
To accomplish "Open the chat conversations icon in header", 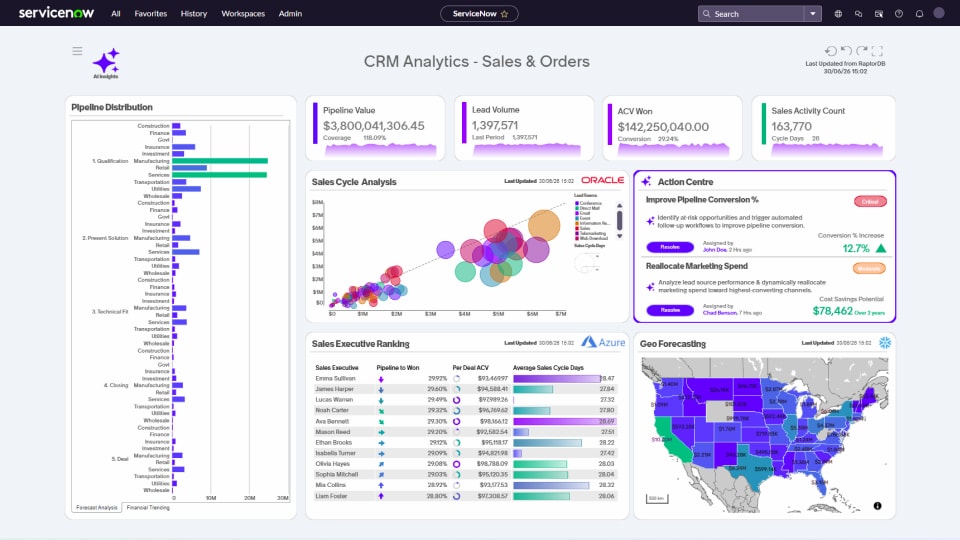I will pyautogui.click(x=858, y=13).
